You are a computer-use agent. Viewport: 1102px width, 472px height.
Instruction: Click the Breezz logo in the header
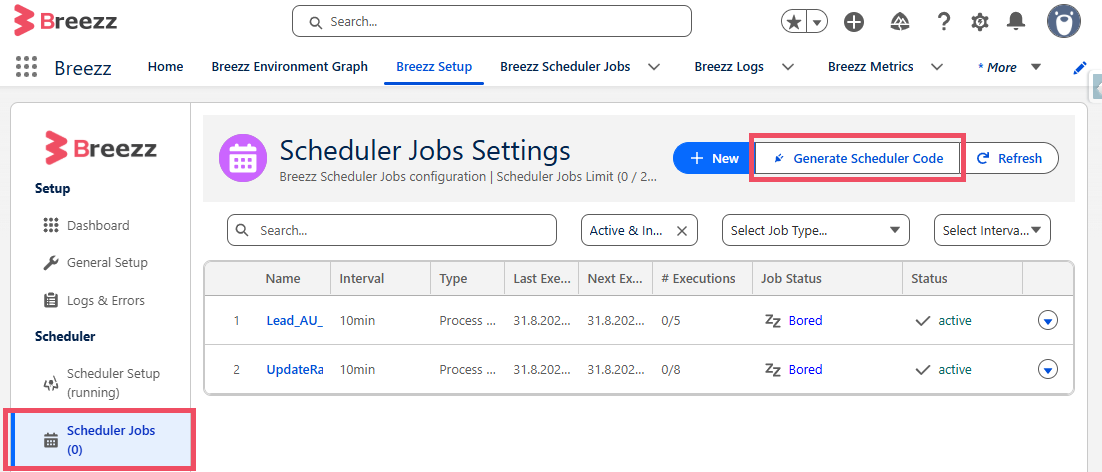pos(65,21)
